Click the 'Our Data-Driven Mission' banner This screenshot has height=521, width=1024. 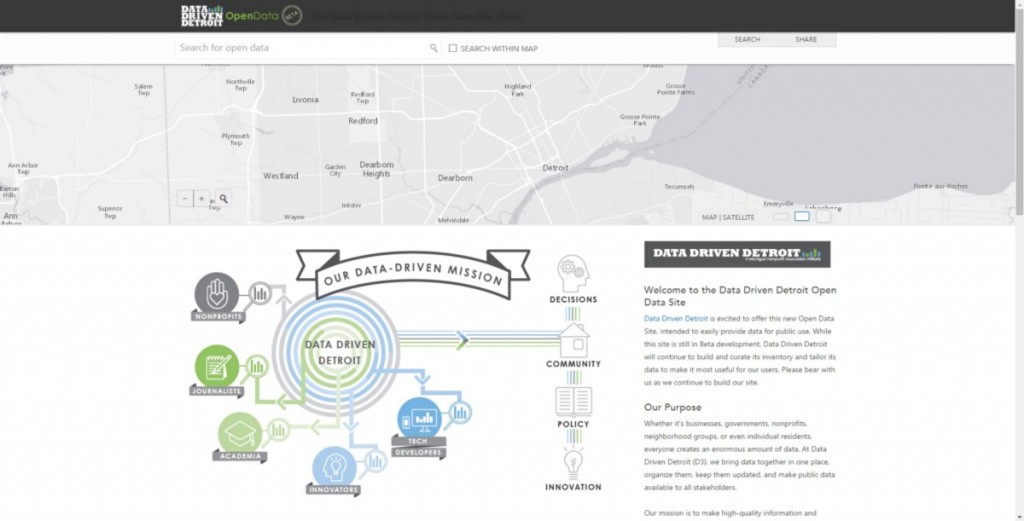coord(413,274)
